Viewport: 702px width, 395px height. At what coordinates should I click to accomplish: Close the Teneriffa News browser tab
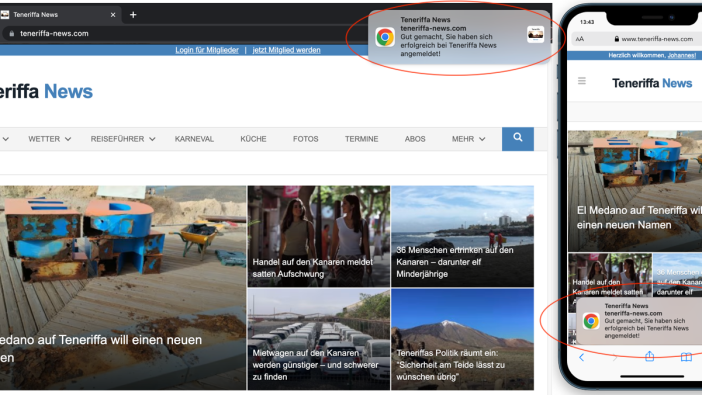pos(113,15)
